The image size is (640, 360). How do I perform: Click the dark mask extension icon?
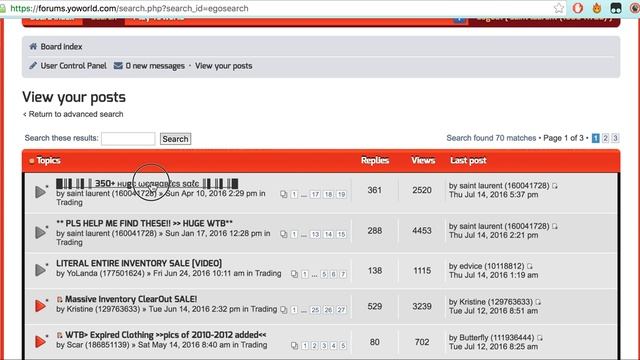pos(616,8)
